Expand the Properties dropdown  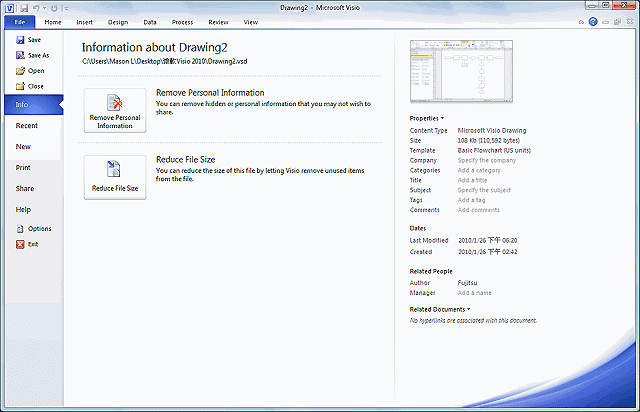click(x=427, y=118)
